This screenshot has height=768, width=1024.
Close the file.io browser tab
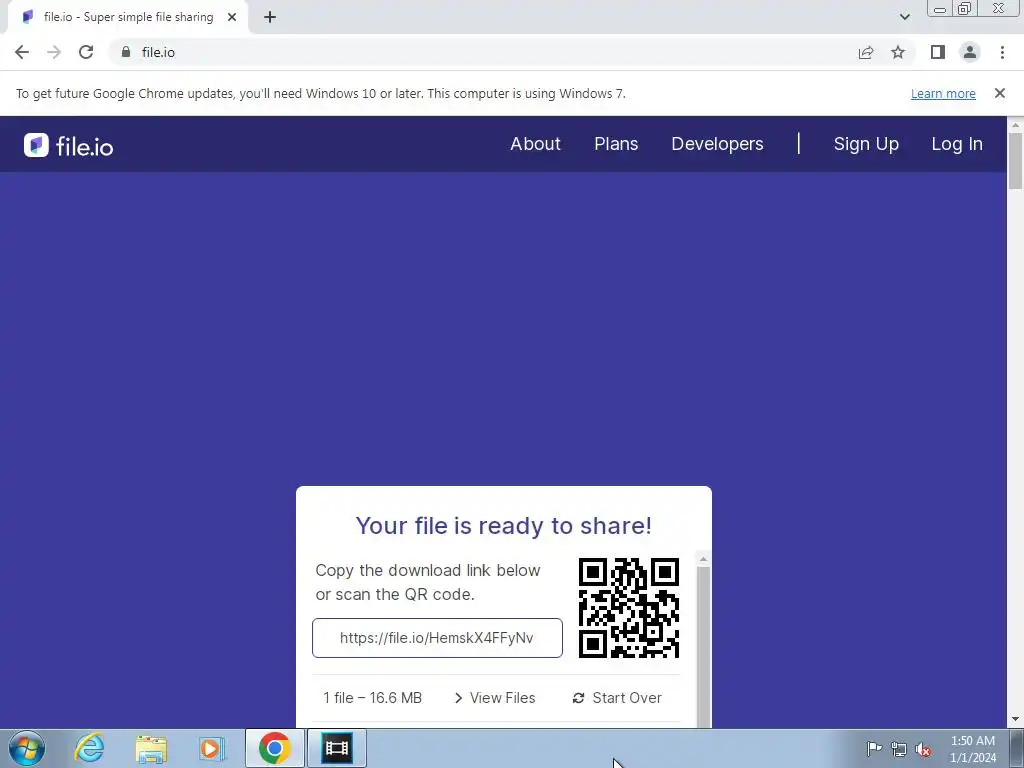tap(232, 17)
